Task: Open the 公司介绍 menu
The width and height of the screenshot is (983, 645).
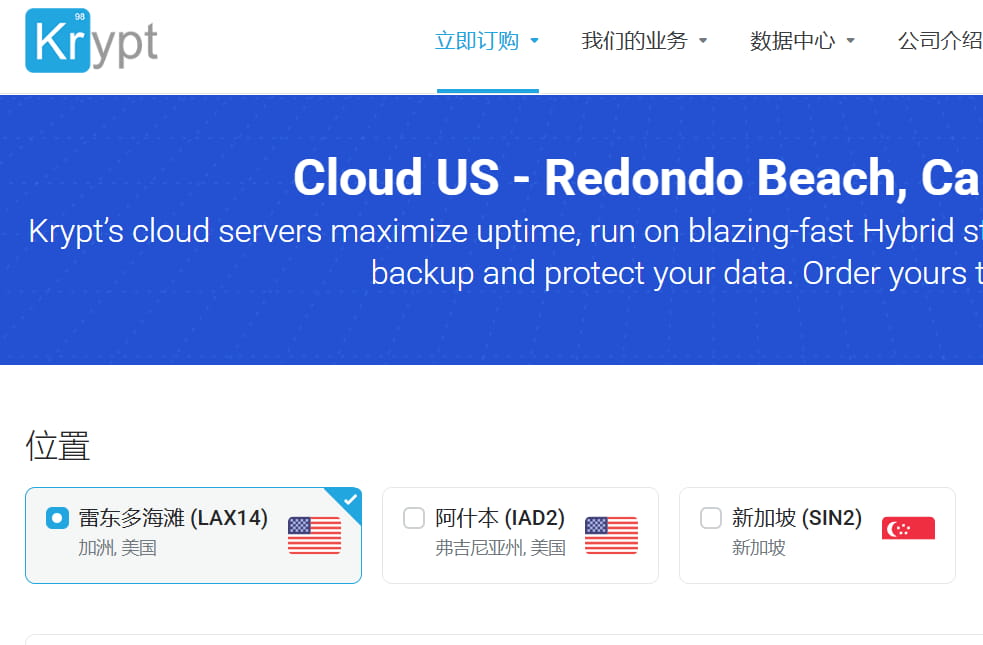Action: click(x=940, y=41)
